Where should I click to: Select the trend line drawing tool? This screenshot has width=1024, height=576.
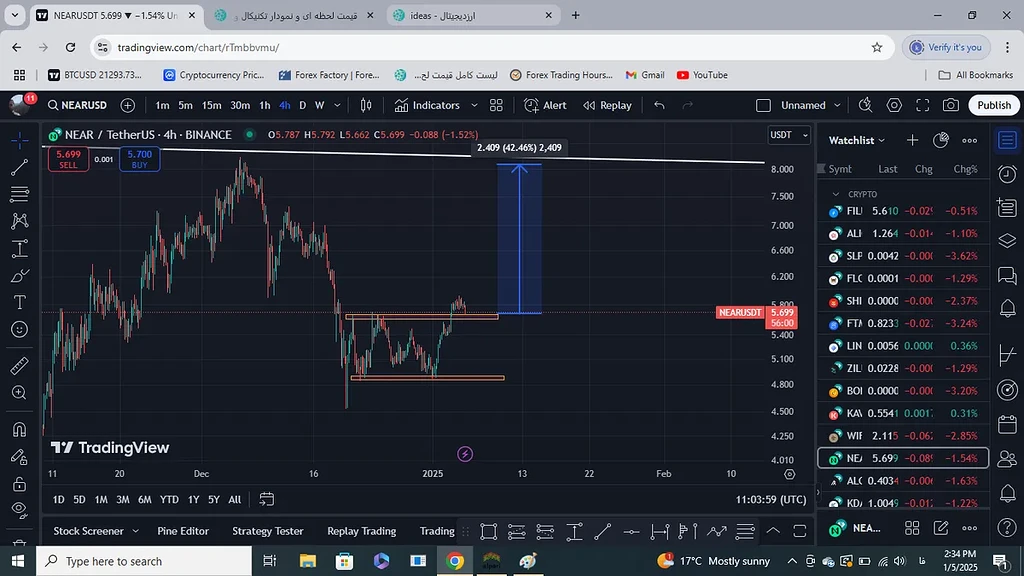coord(20,167)
